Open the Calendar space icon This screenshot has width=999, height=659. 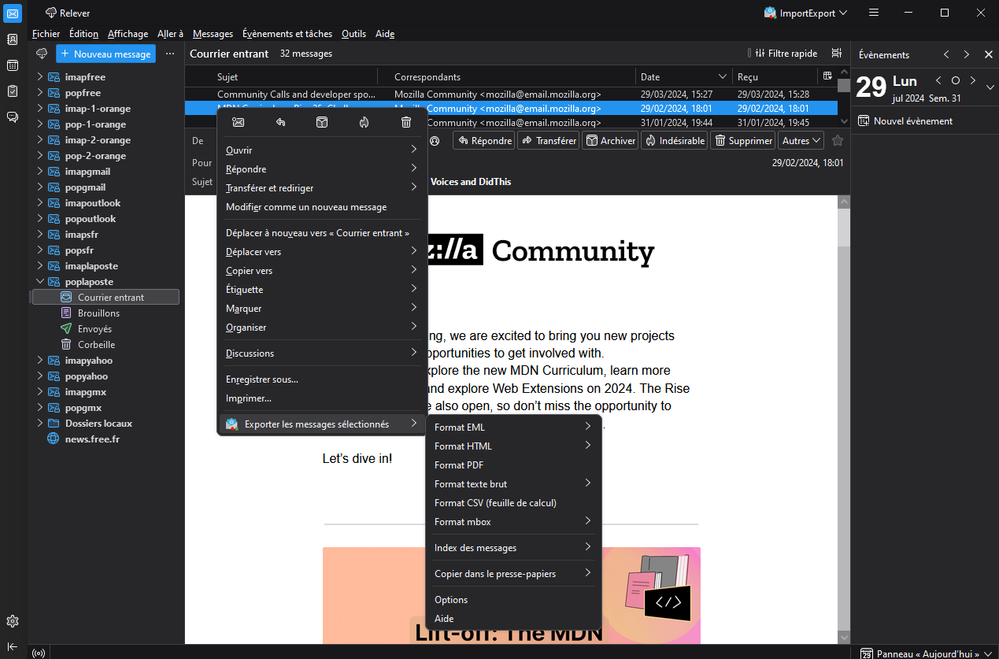point(13,66)
